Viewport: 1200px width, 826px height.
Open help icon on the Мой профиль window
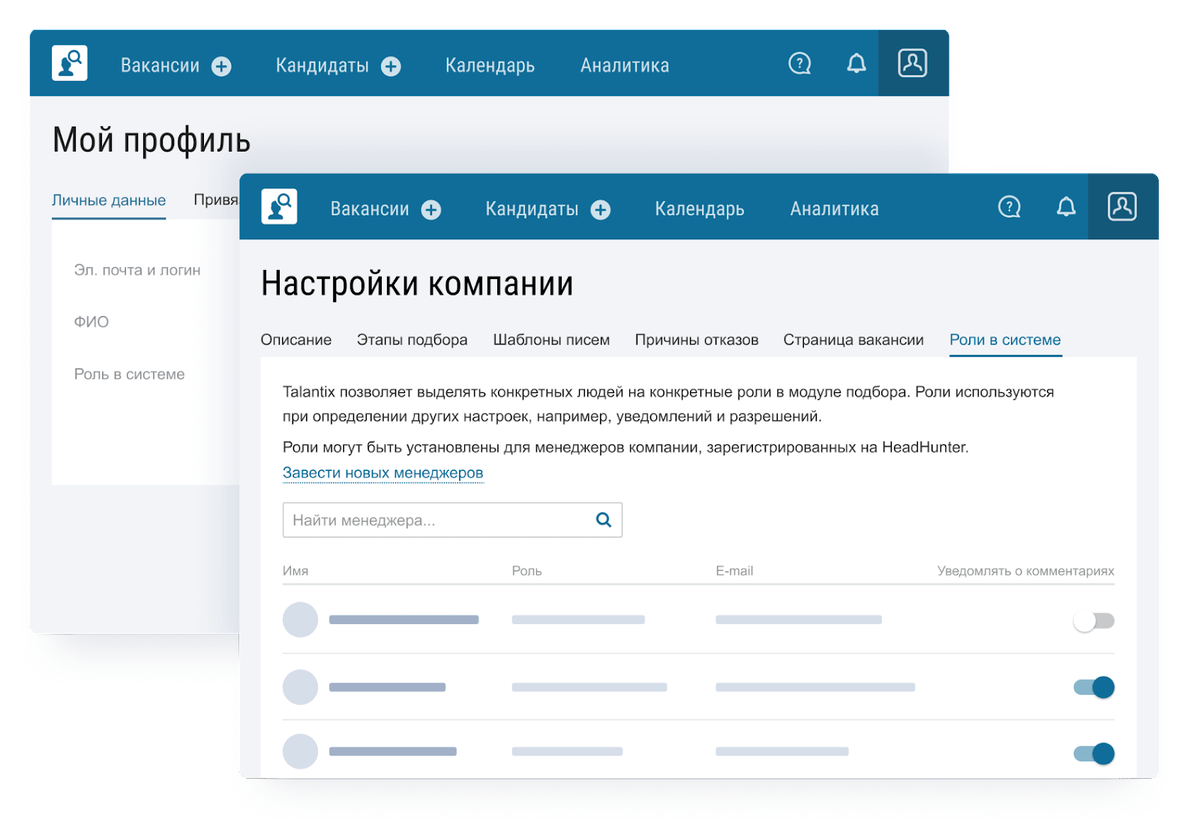click(799, 62)
